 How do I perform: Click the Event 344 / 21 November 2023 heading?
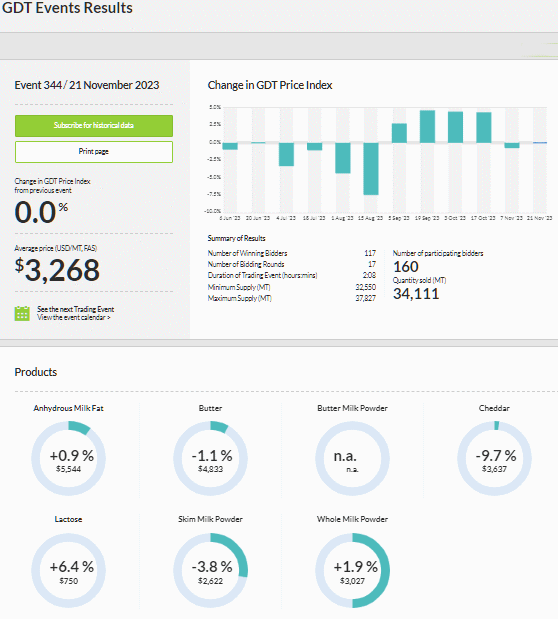coord(87,85)
